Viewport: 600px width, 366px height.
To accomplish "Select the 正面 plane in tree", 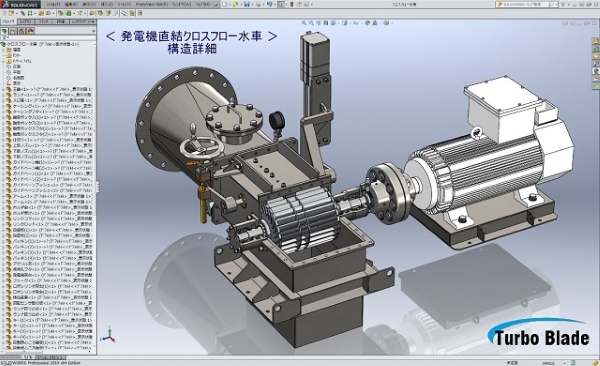I will [16, 67].
